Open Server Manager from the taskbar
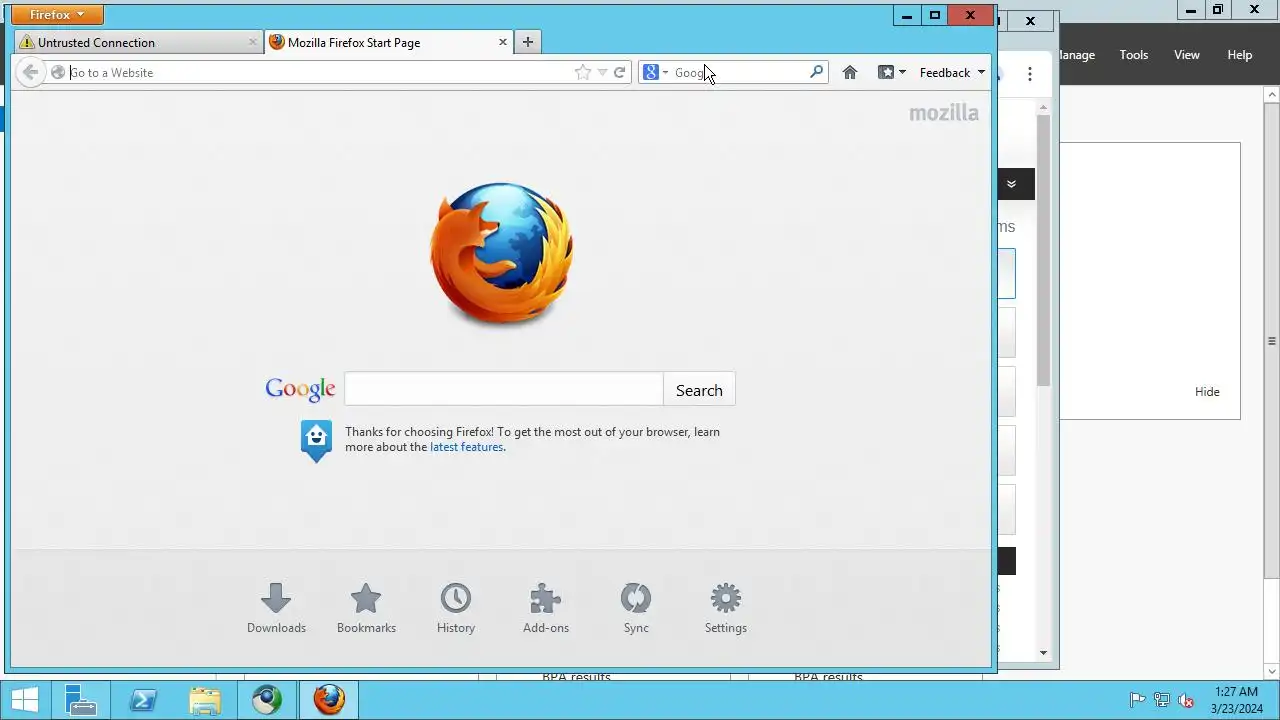This screenshot has width=1280, height=720. click(80, 699)
